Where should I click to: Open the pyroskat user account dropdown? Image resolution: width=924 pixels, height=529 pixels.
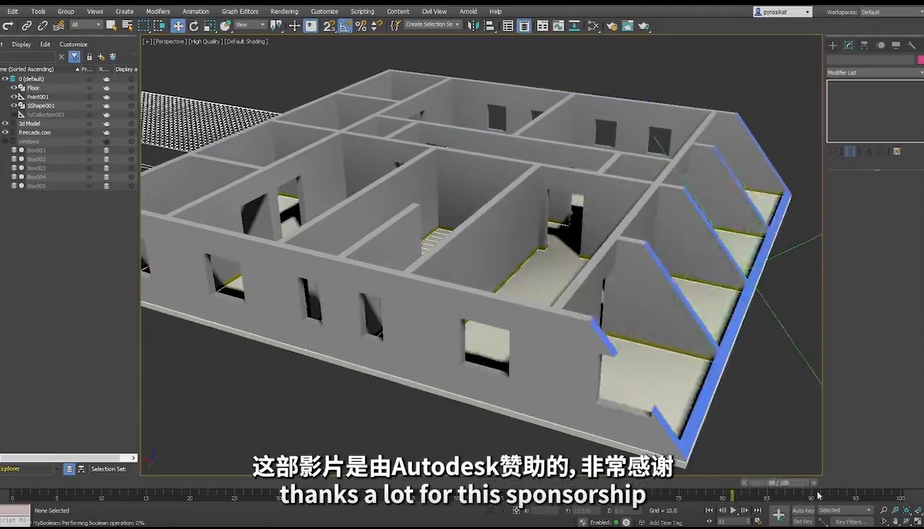(x=783, y=12)
